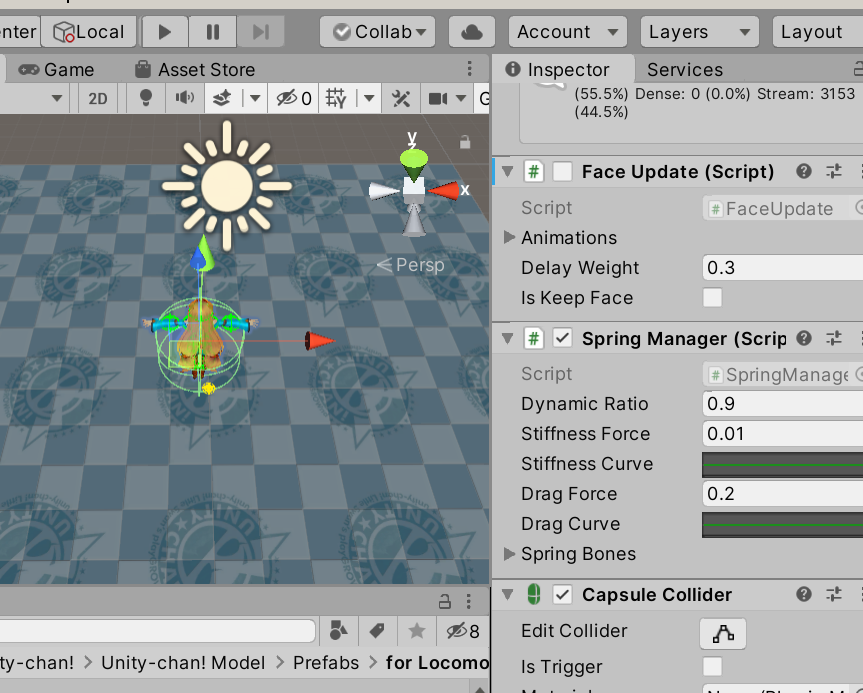Expand the Spring Bones array

click(x=509, y=554)
